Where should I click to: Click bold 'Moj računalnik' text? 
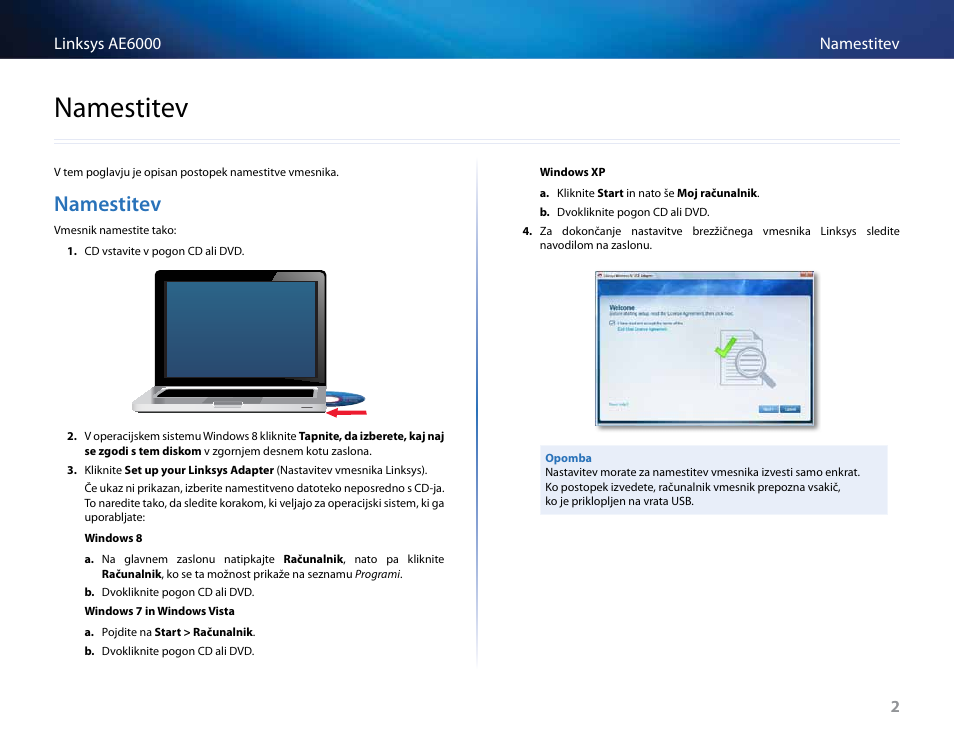tap(717, 193)
